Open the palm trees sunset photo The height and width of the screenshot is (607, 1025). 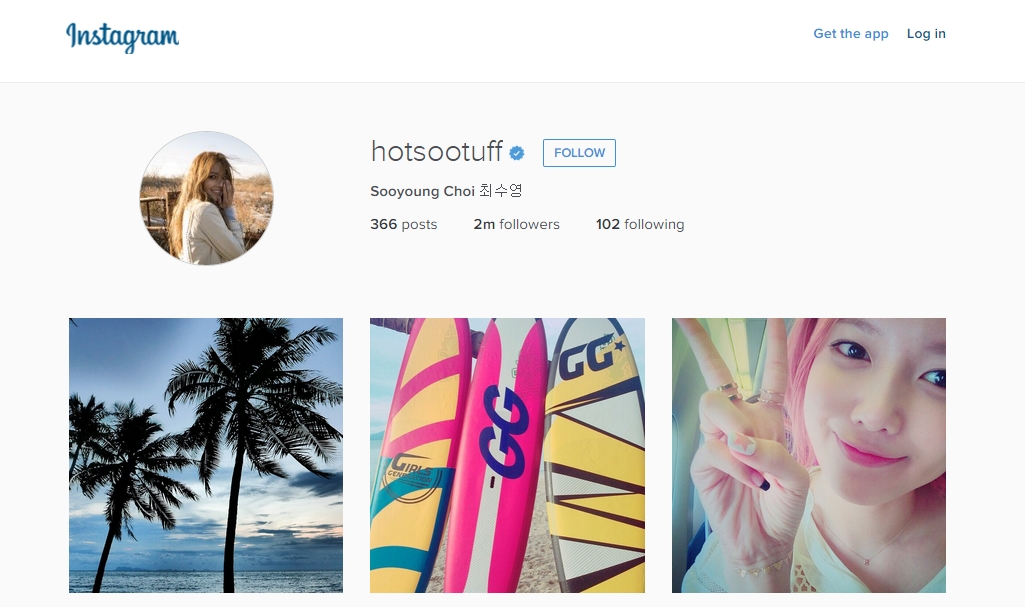(206, 455)
